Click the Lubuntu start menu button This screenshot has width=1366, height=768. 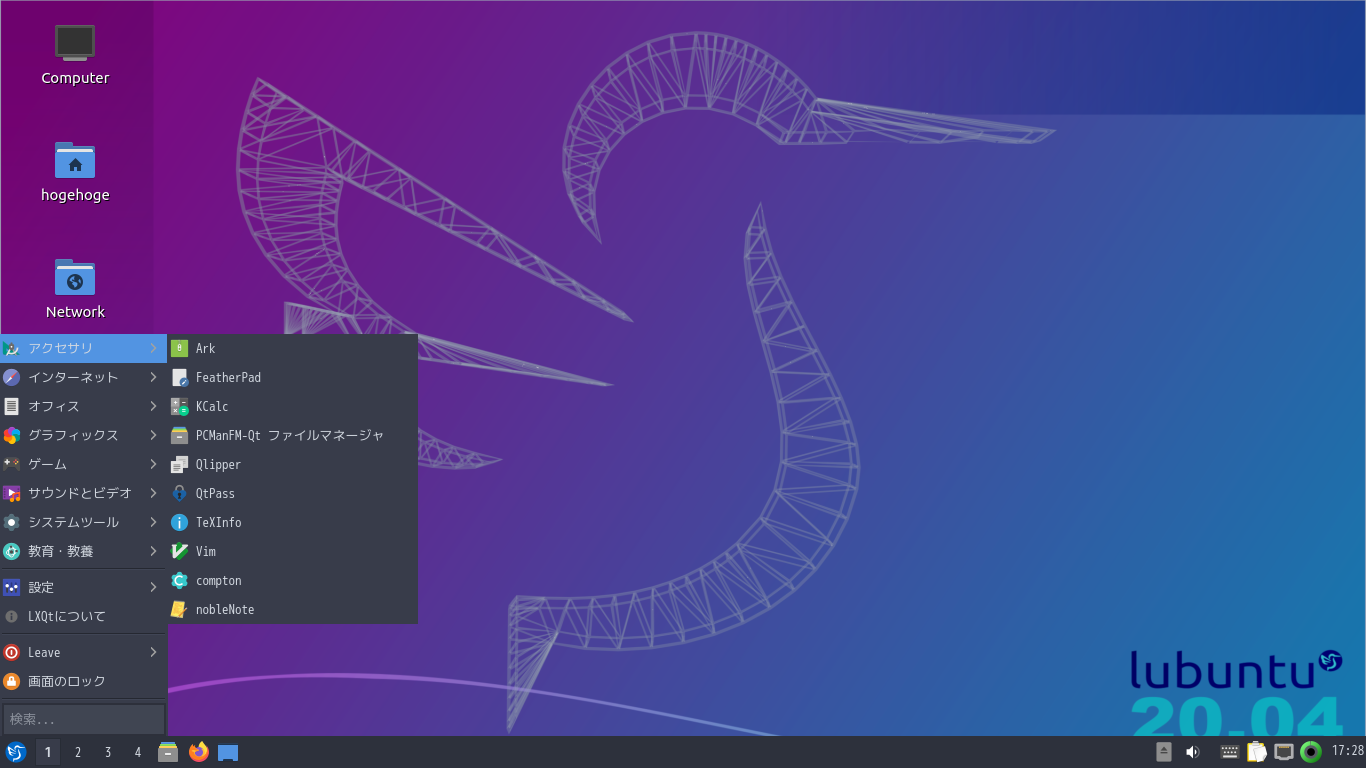pyautogui.click(x=16, y=752)
